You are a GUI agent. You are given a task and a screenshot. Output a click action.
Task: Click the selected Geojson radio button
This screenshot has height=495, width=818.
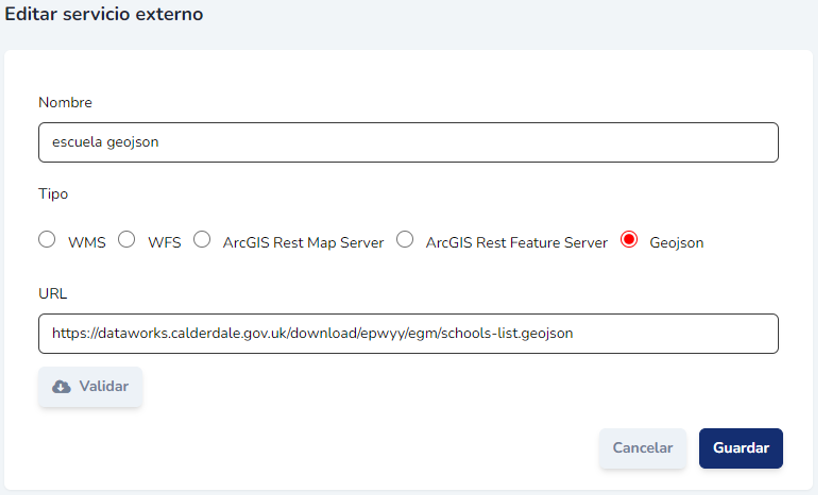629,240
